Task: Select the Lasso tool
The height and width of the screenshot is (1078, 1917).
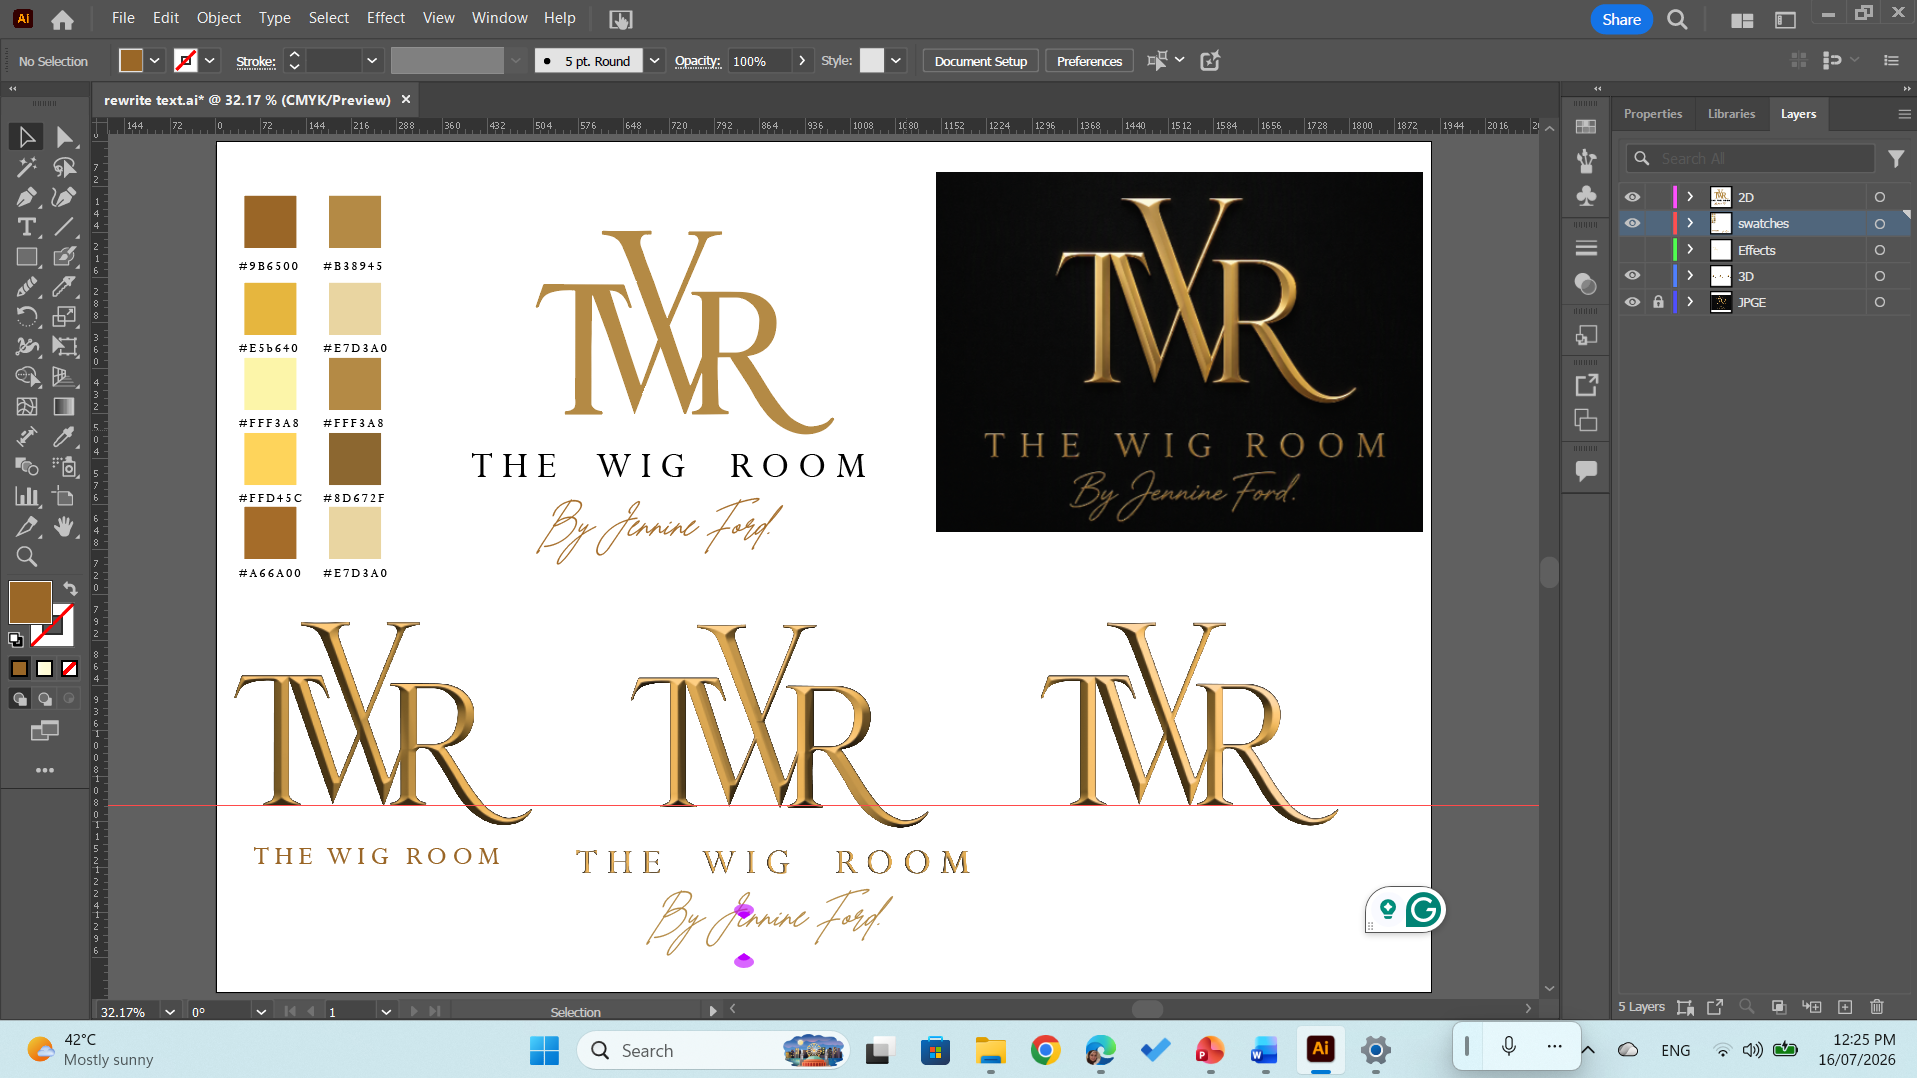Action: pyautogui.click(x=64, y=167)
